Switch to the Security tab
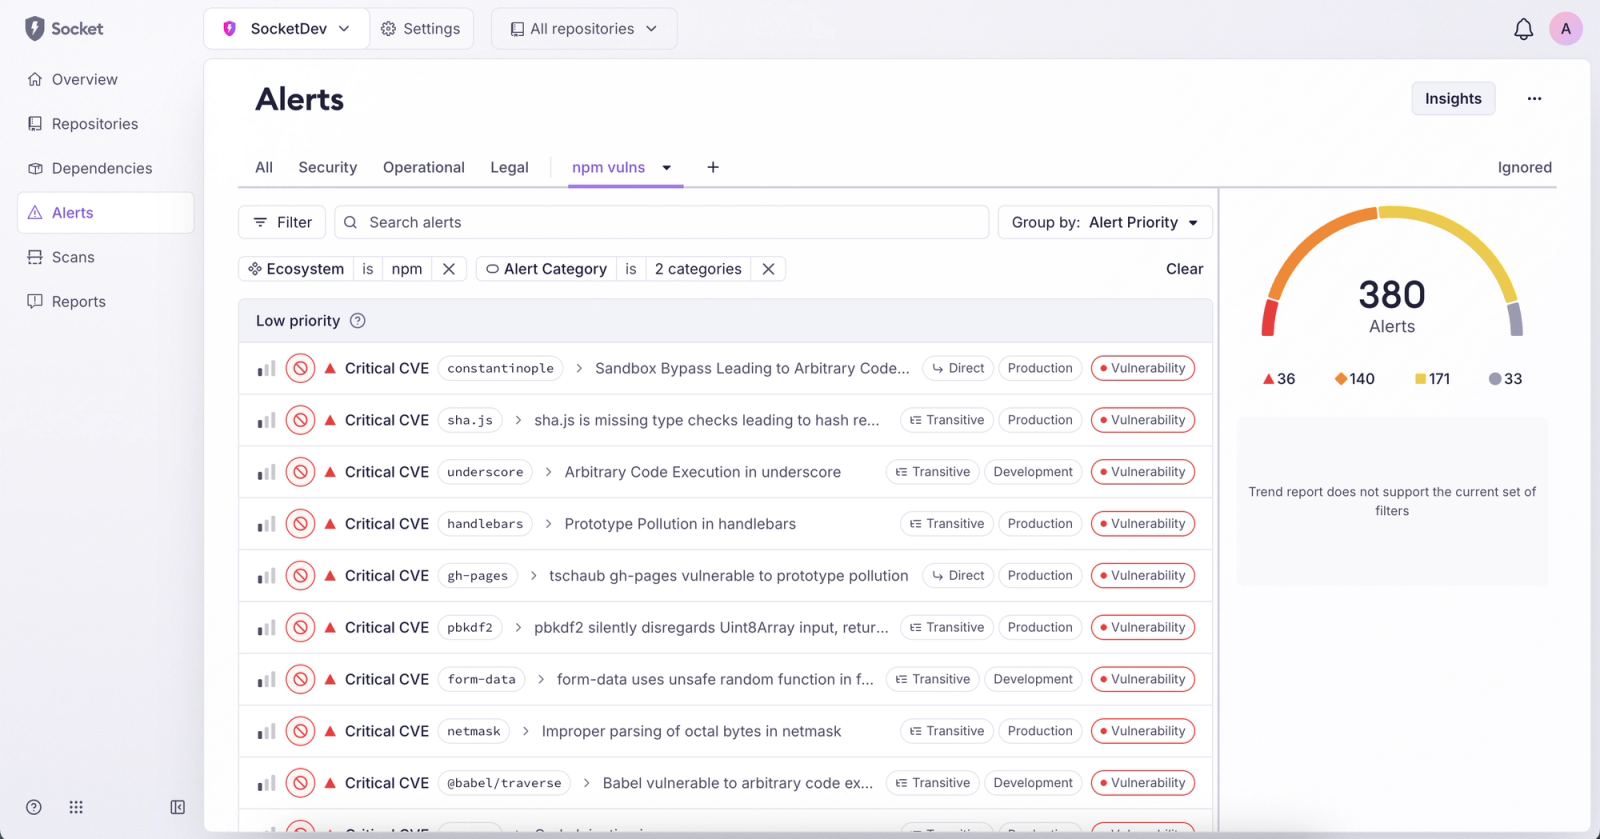The image size is (1600, 839). point(328,167)
